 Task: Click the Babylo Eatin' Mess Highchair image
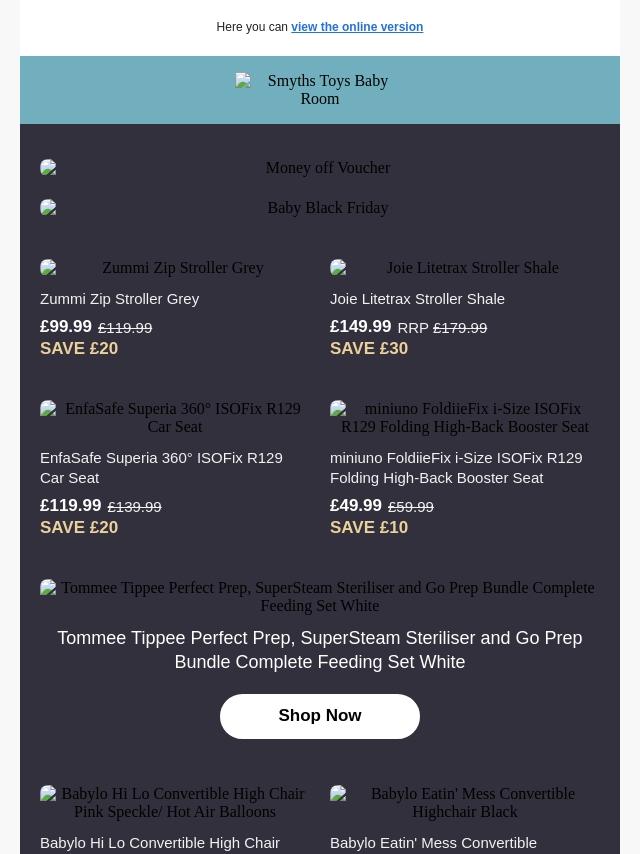click(465, 803)
